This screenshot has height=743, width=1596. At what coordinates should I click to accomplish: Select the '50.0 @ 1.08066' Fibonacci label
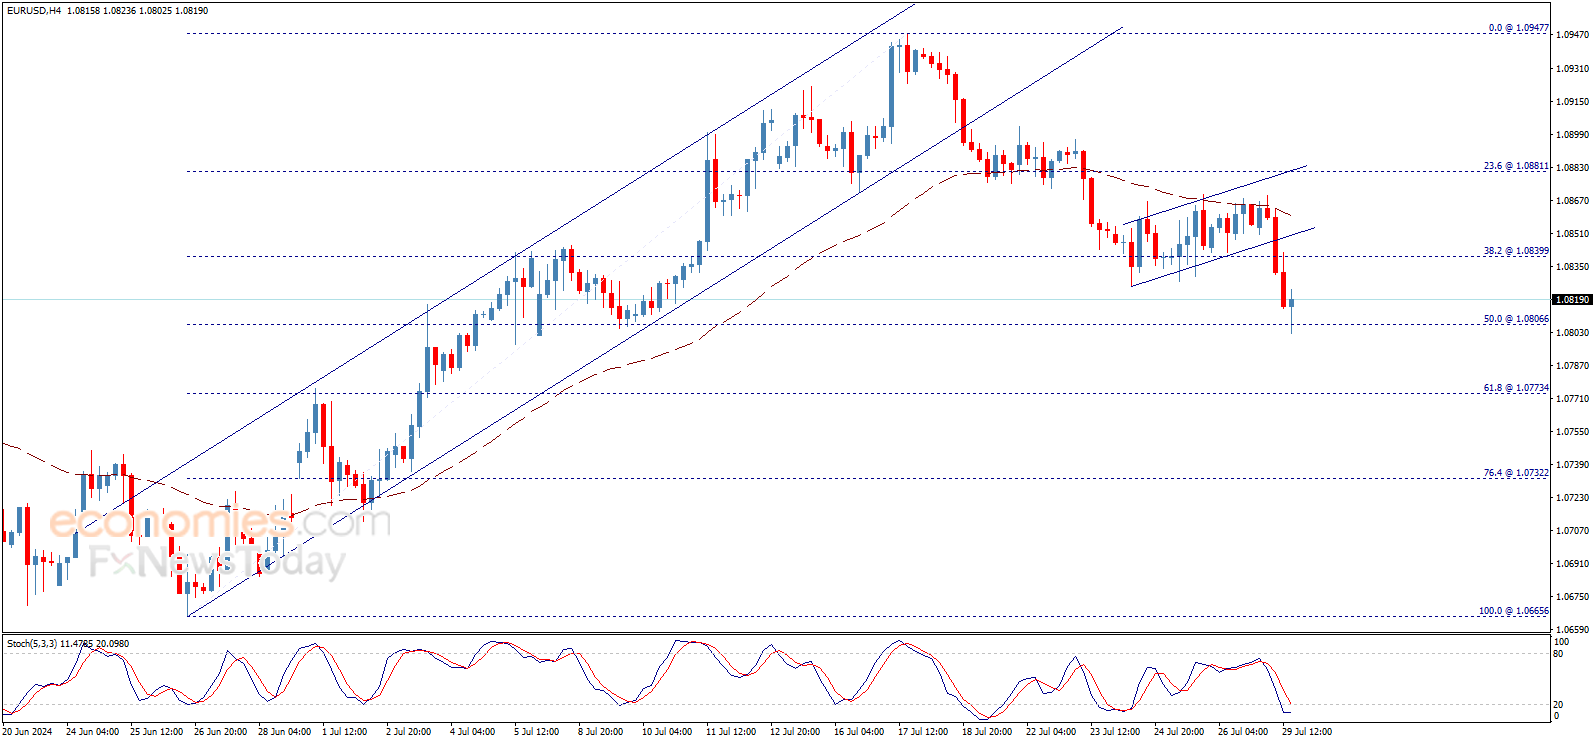click(x=1516, y=319)
